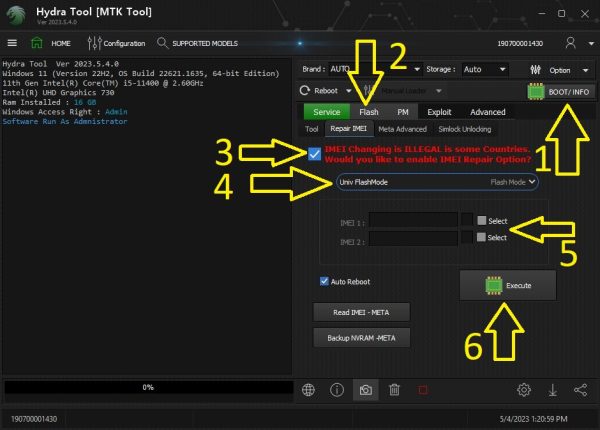Screen dimensions: 600x430
Task: Open the settings gear icon
Action: coord(524,390)
